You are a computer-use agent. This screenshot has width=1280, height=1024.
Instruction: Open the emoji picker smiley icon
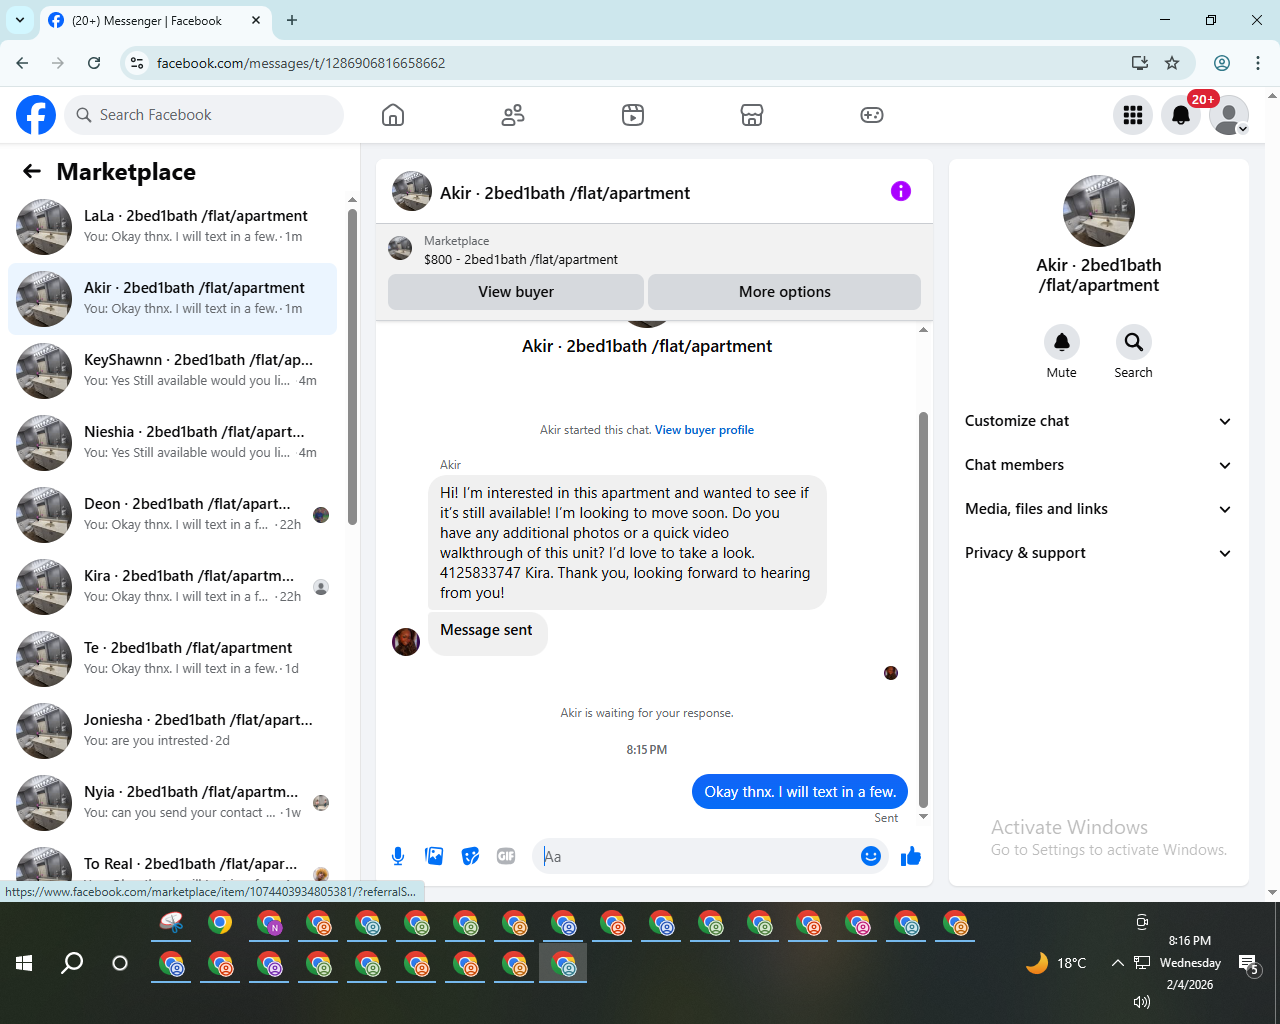[x=871, y=856]
